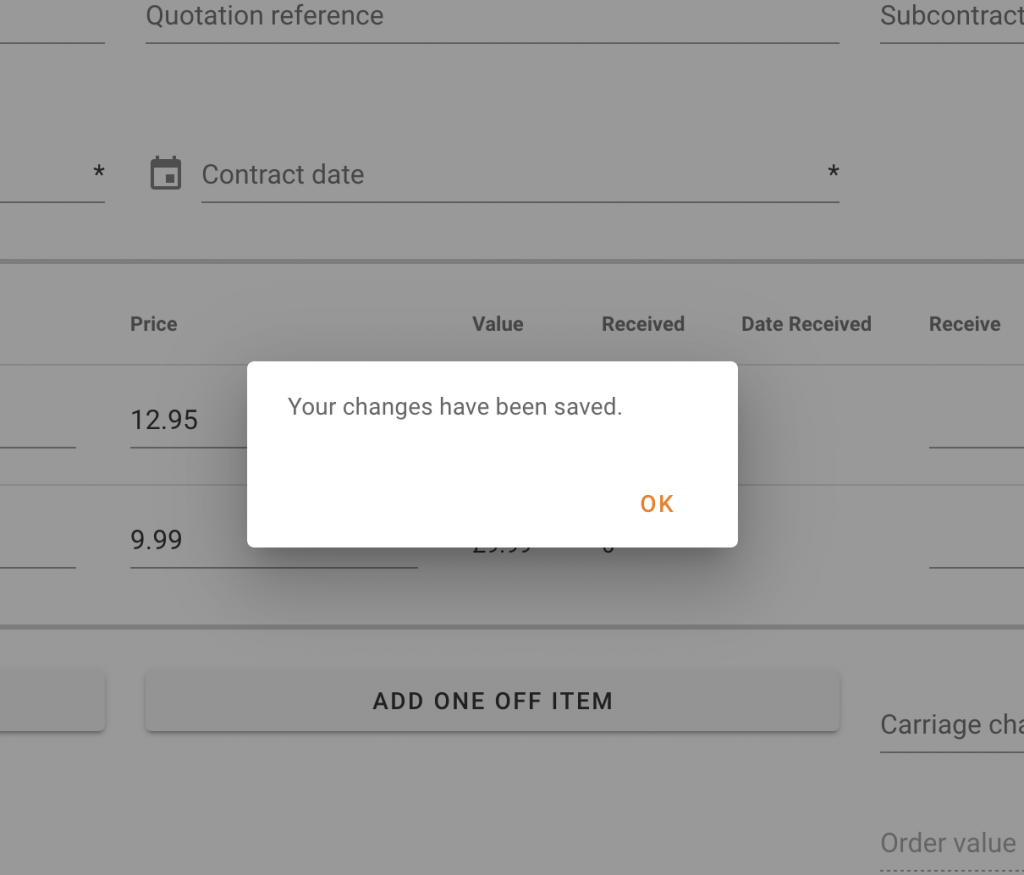Screen dimensions: 1024x875
Task: Click the Value column header
Action: (498, 324)
